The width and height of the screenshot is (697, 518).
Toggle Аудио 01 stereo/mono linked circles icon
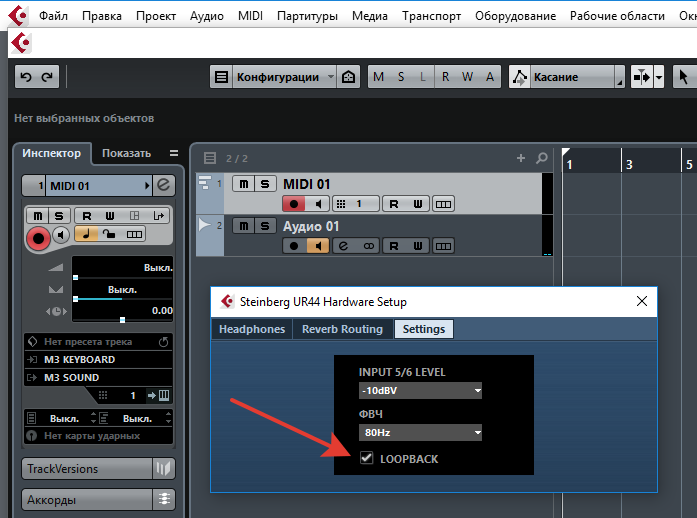pos(368,246)
